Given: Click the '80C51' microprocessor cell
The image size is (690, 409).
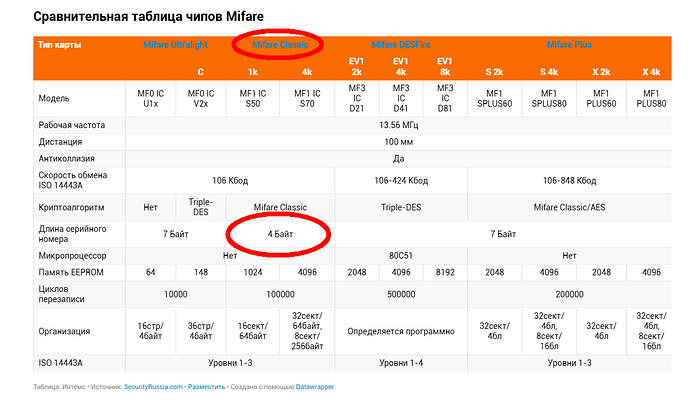Looking at the screenshot, I should click(401, 256).
